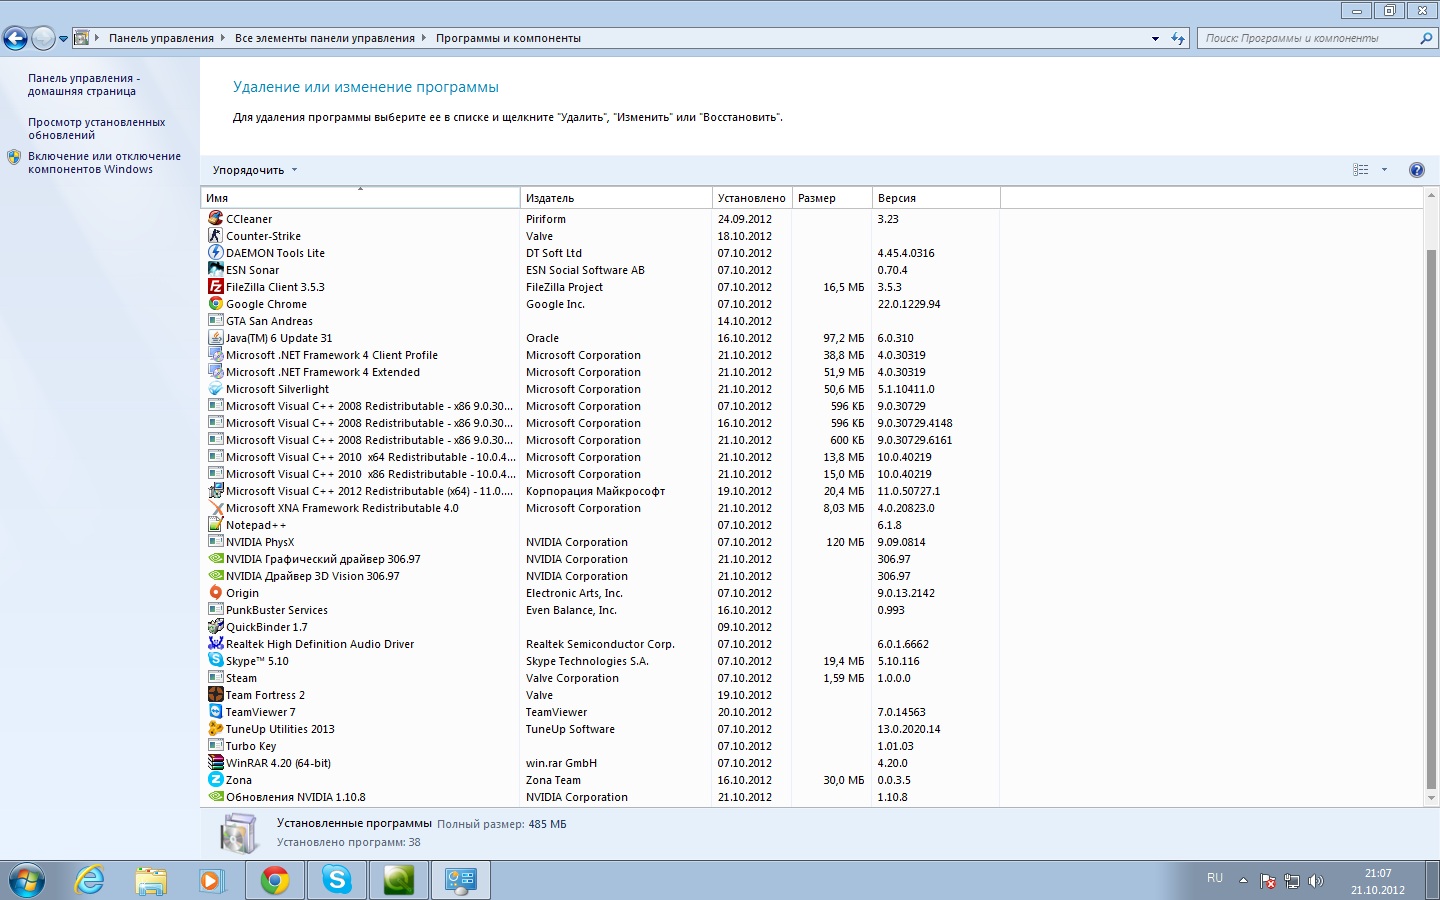Sort the list by Издатель column

[x=616, y=198]
